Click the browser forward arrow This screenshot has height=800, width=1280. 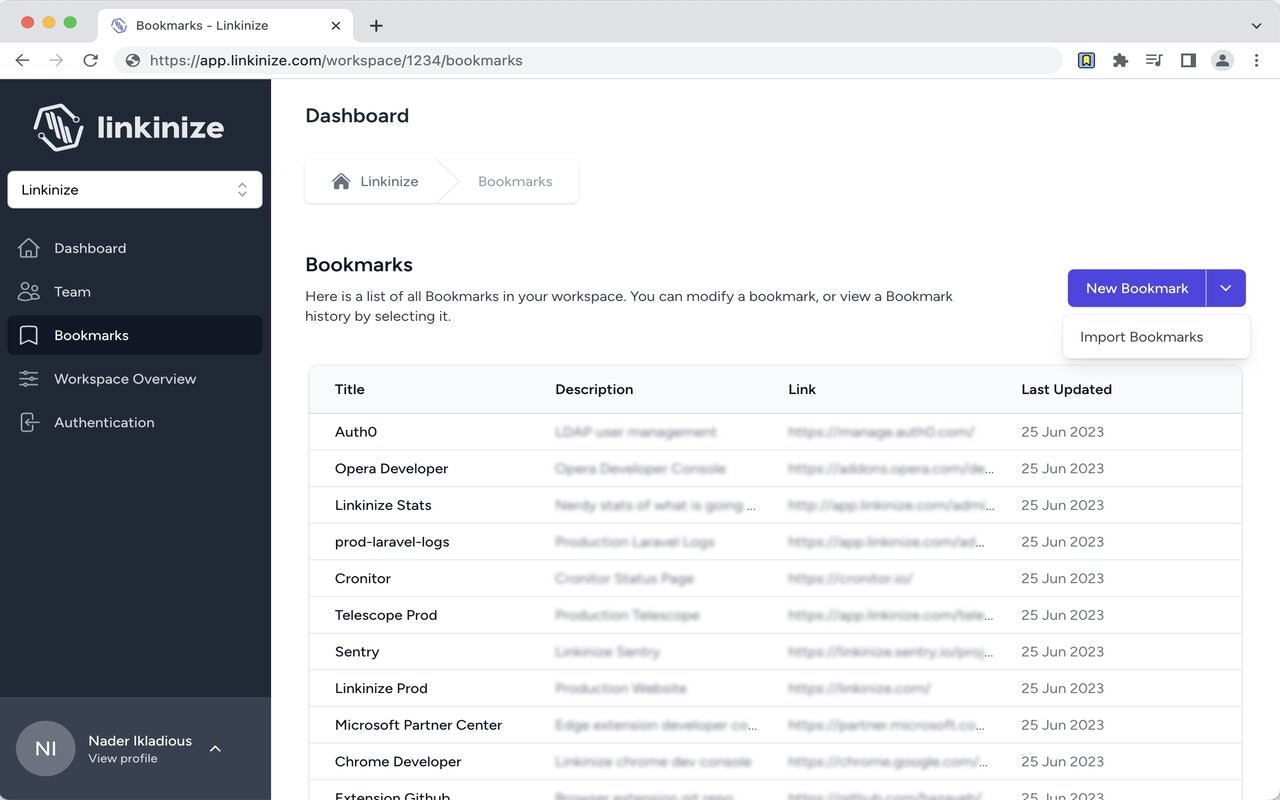56,60
